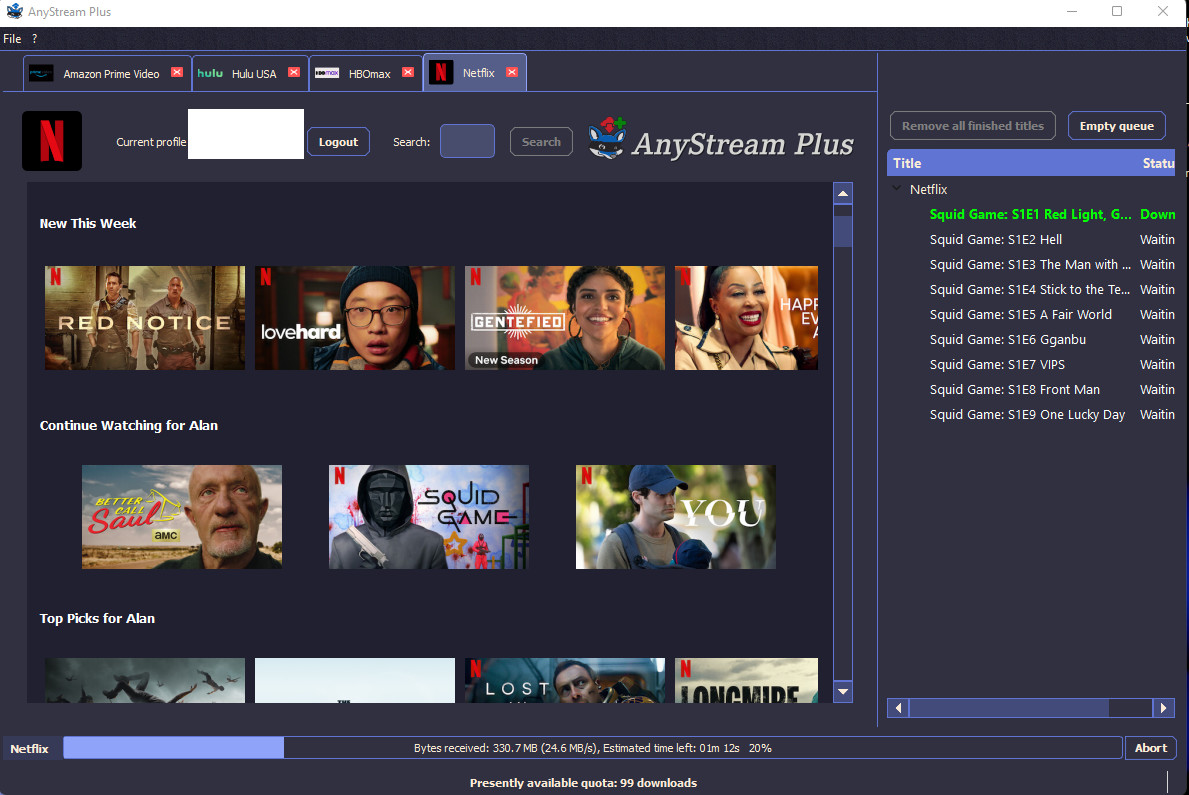Click the hulu logo icon in tab
This screenshot has height=795, width=1189.
210,74
